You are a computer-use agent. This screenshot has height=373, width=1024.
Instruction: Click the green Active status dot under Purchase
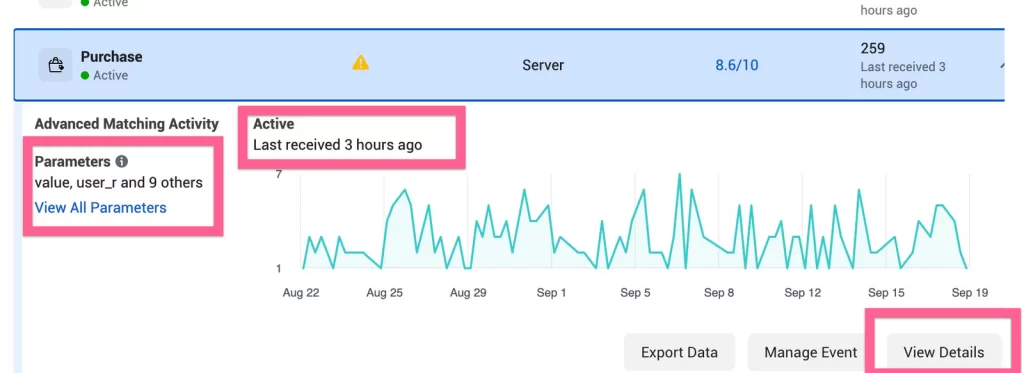(85, 76)
